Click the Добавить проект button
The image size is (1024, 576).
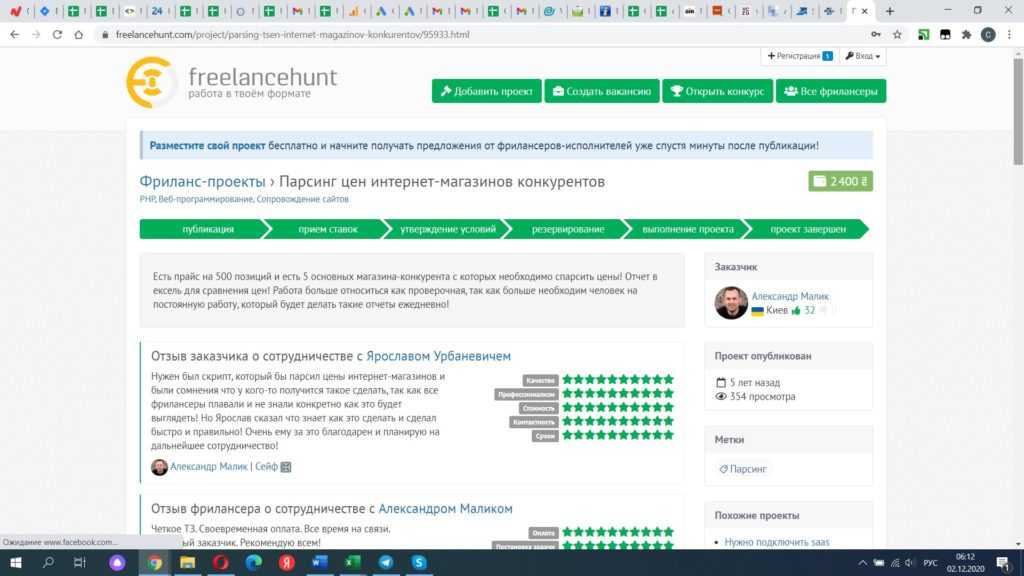487,91
